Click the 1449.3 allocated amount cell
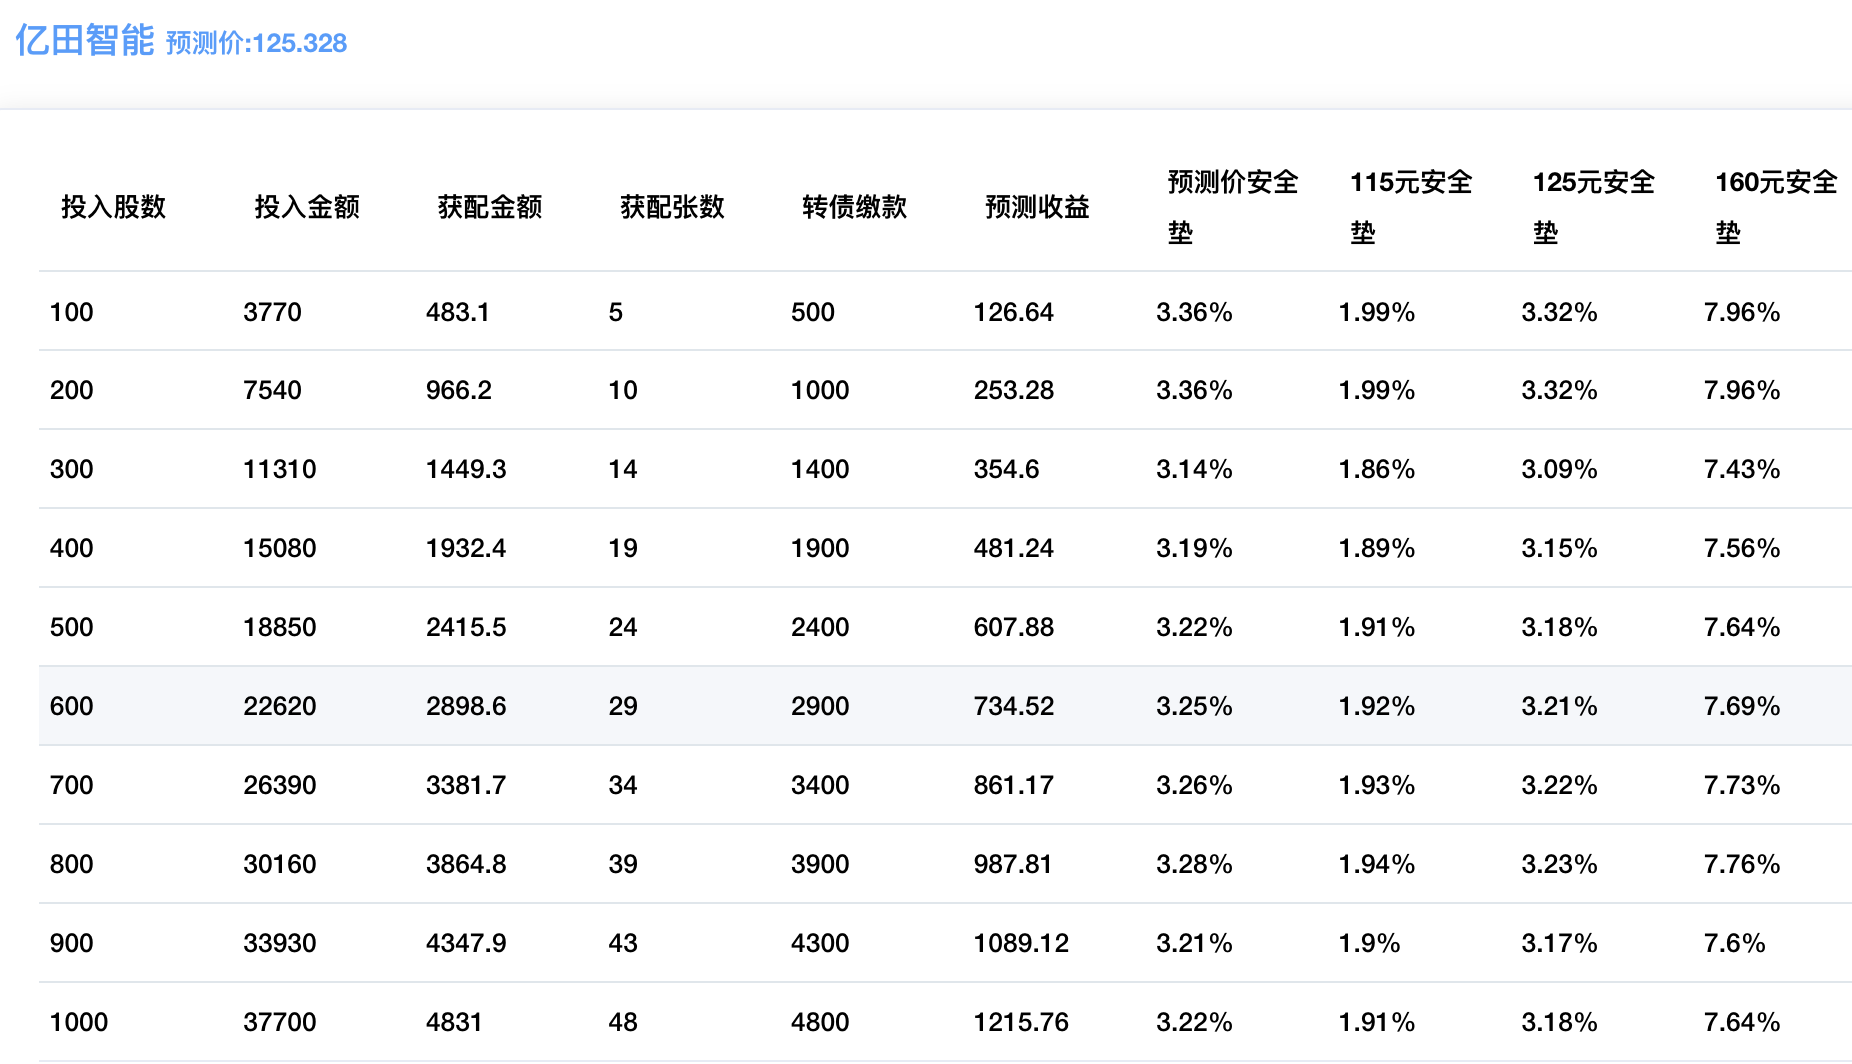 coord(466,469)
